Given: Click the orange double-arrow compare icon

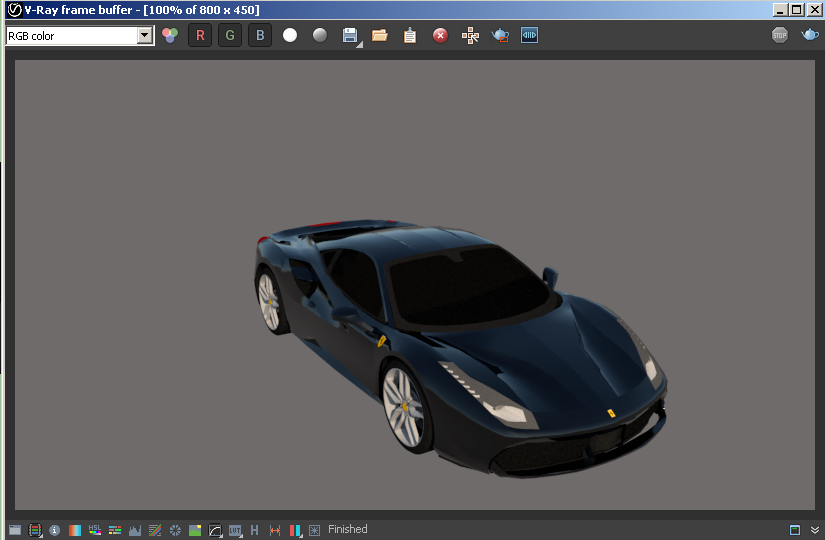Looking at the screenshot, I should pyautogui.click(x=275, y=530).
